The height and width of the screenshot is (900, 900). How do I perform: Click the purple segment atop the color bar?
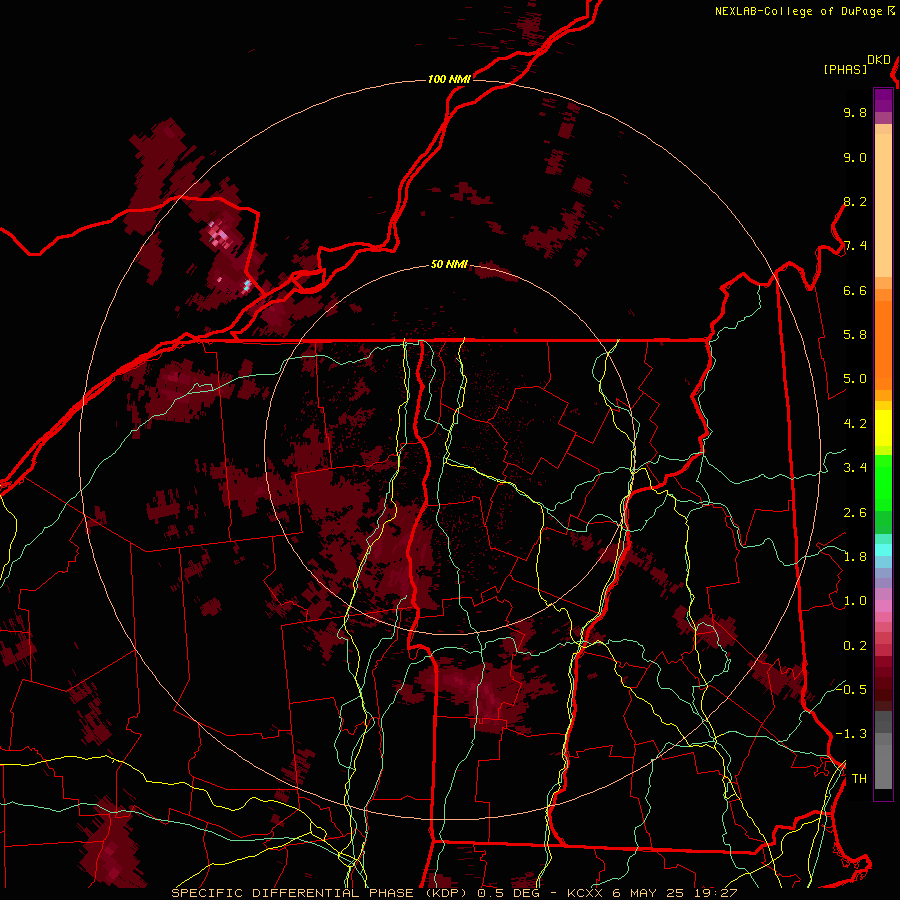[x=883, y=100]
